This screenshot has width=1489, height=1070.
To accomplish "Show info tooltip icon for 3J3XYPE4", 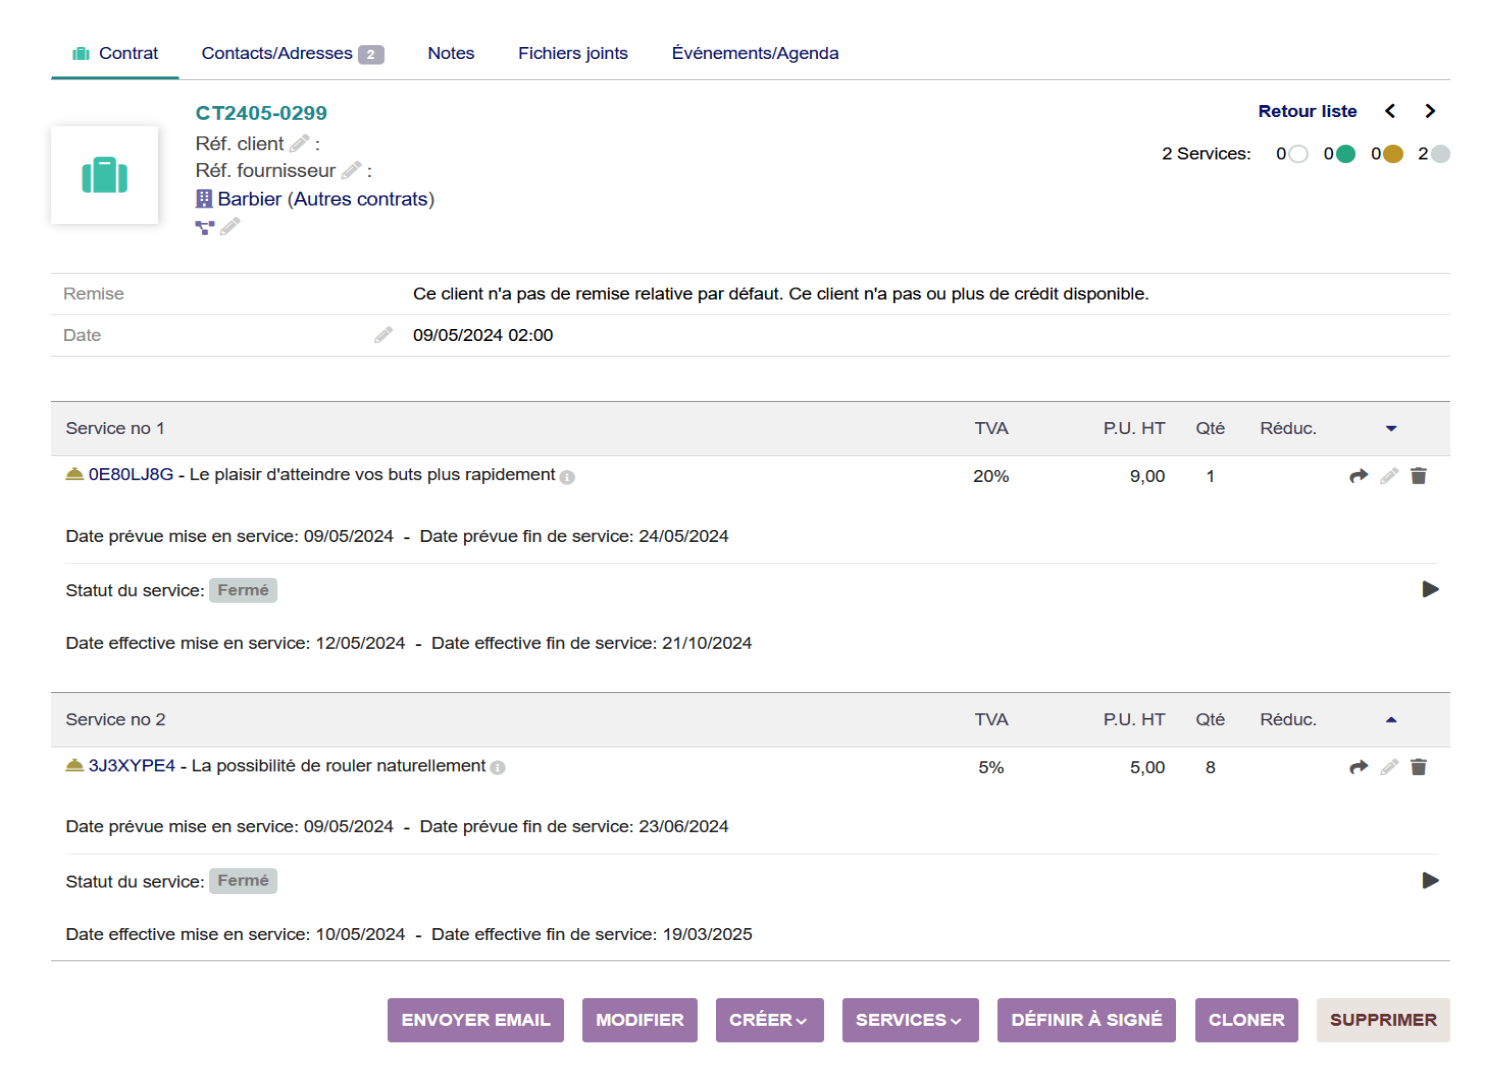I will pos(498,768).
